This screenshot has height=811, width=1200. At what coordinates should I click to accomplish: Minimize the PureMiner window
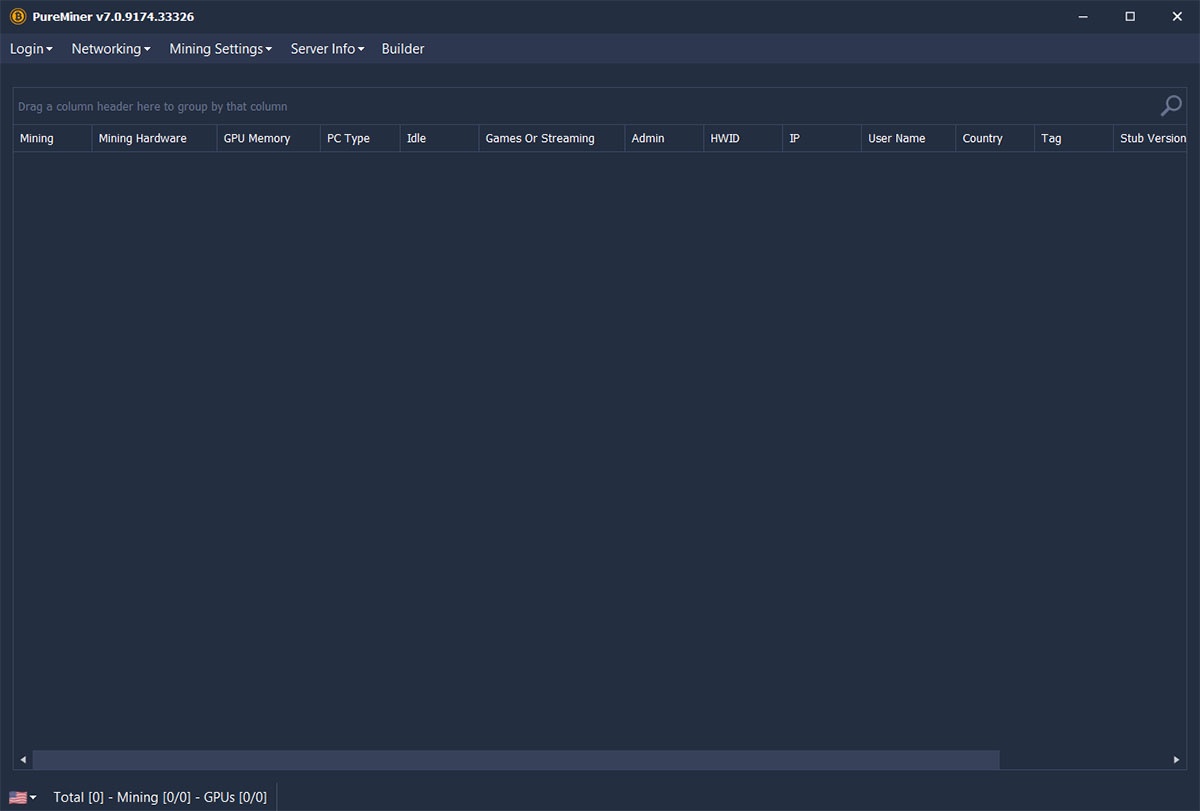1084,17
